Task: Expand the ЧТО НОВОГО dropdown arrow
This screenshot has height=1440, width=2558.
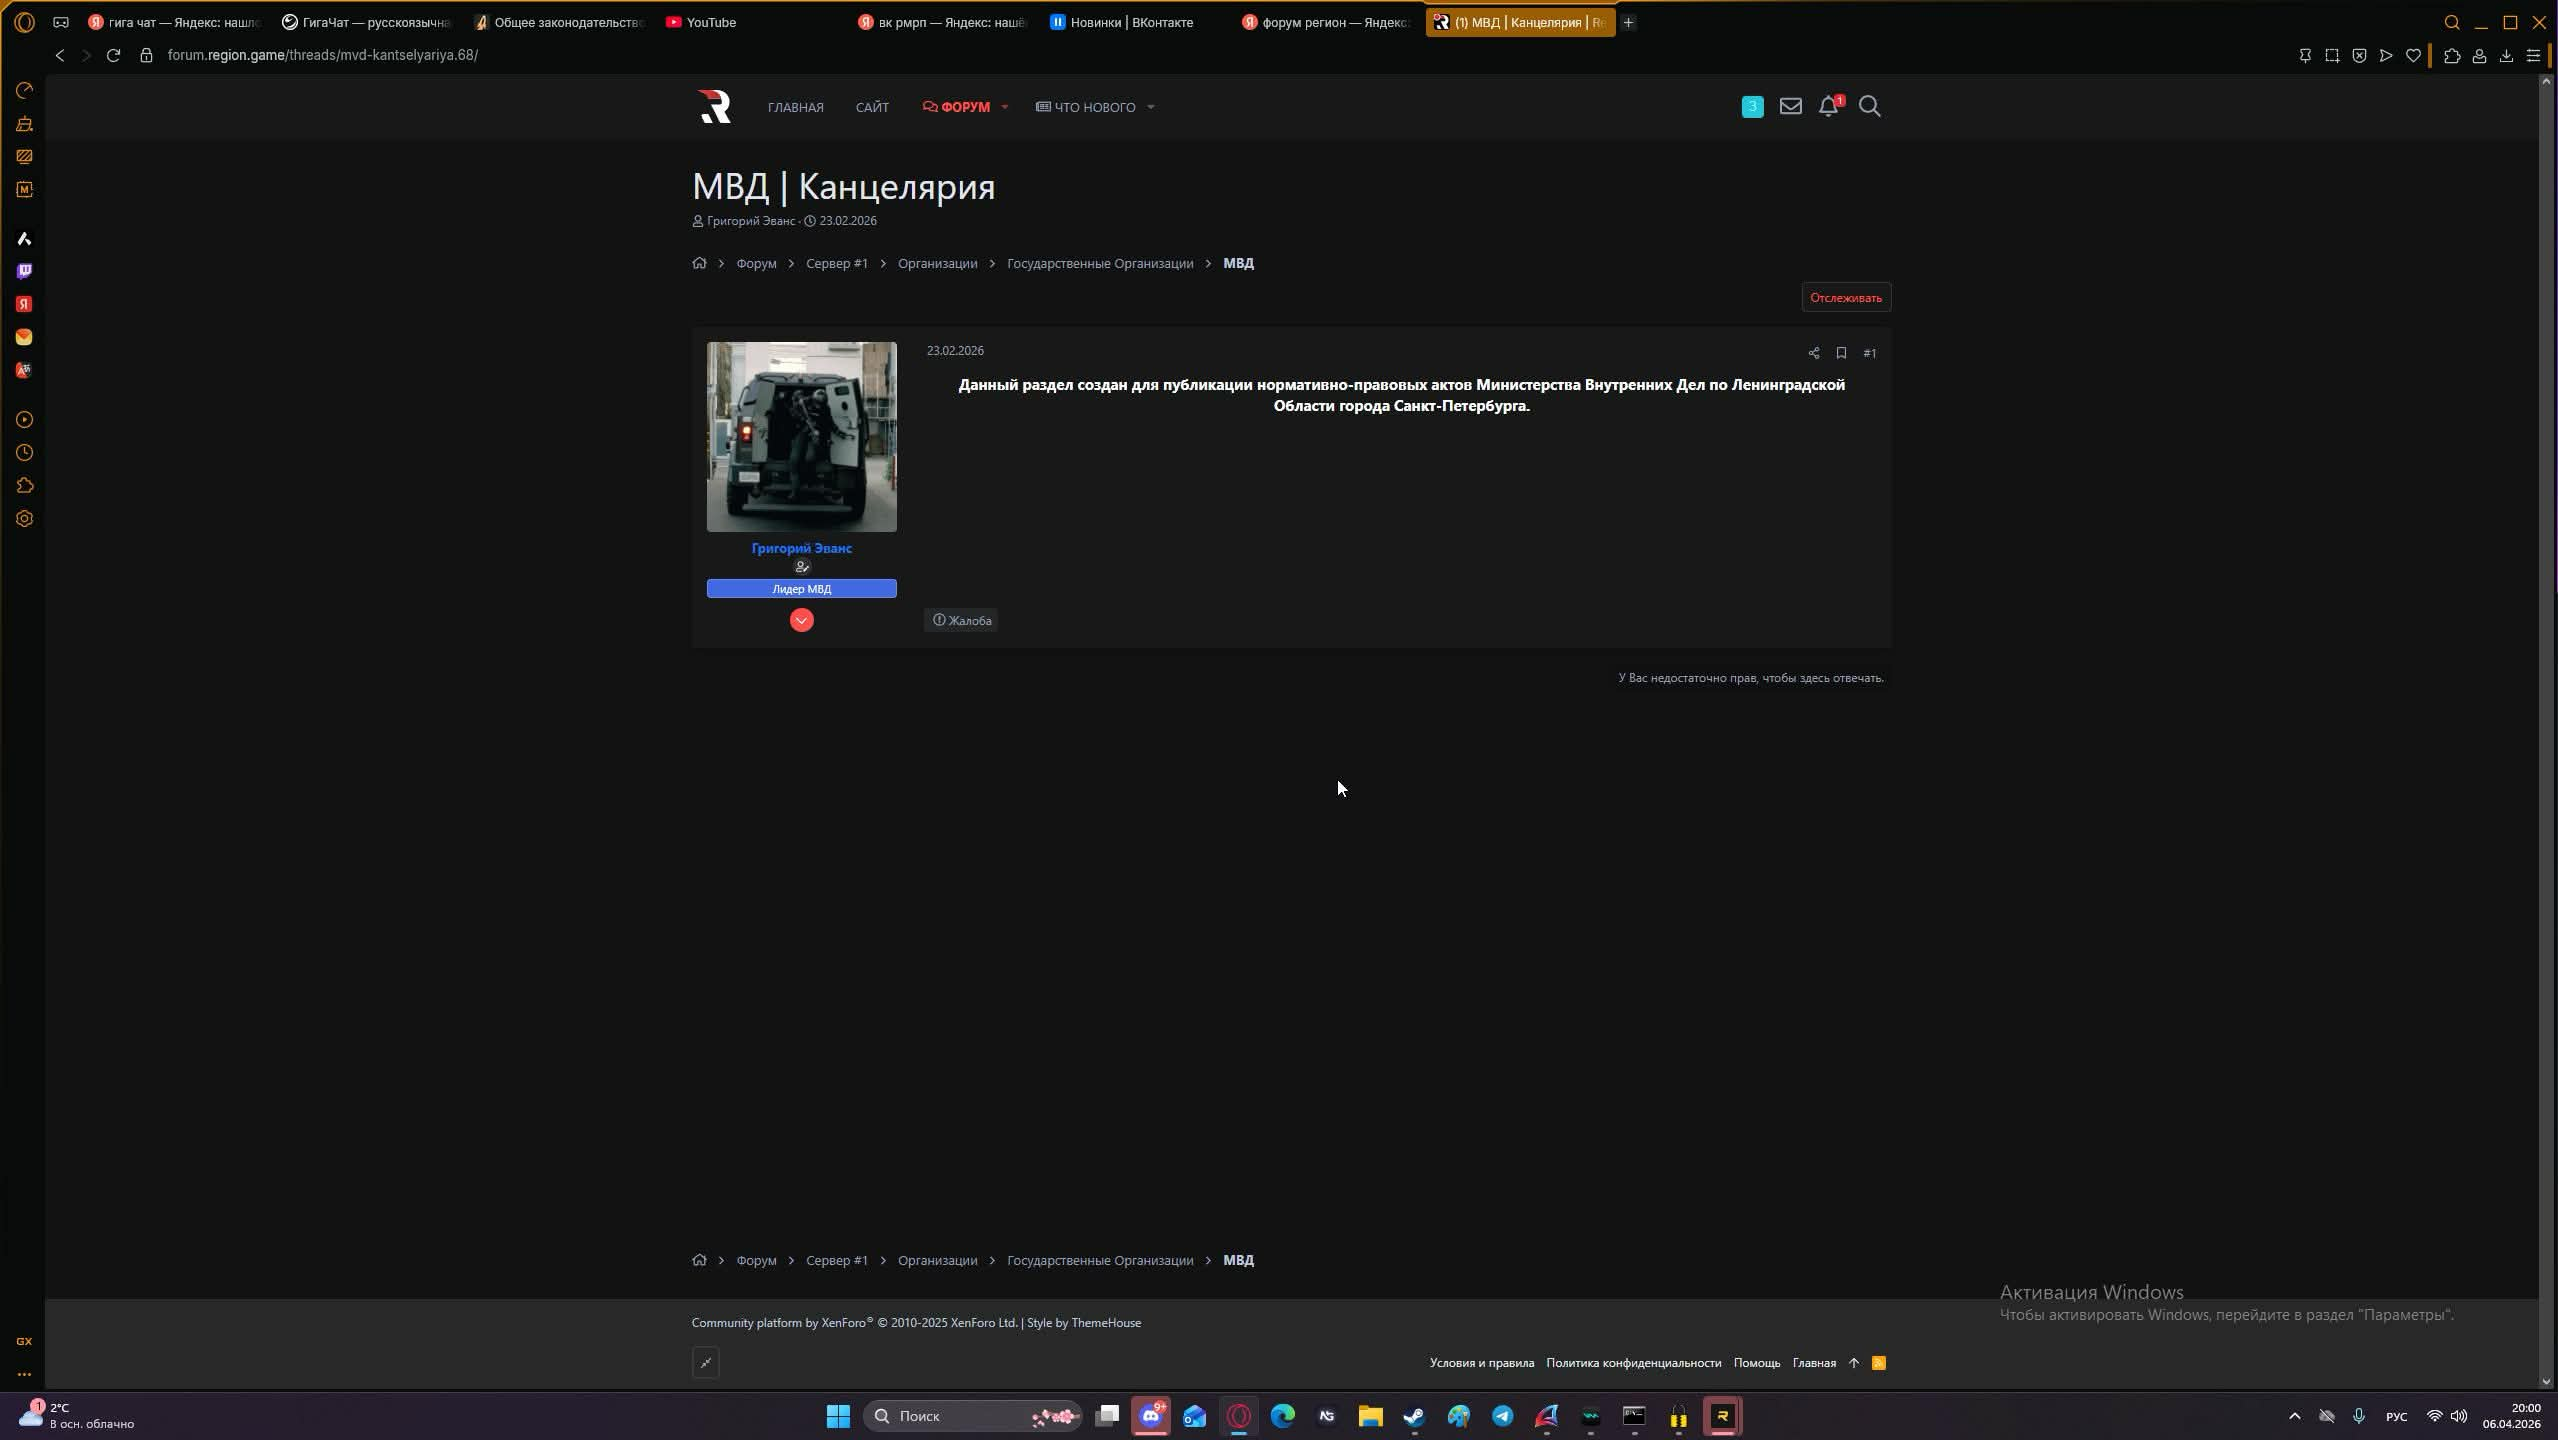Action: (x=1150, y=107)
